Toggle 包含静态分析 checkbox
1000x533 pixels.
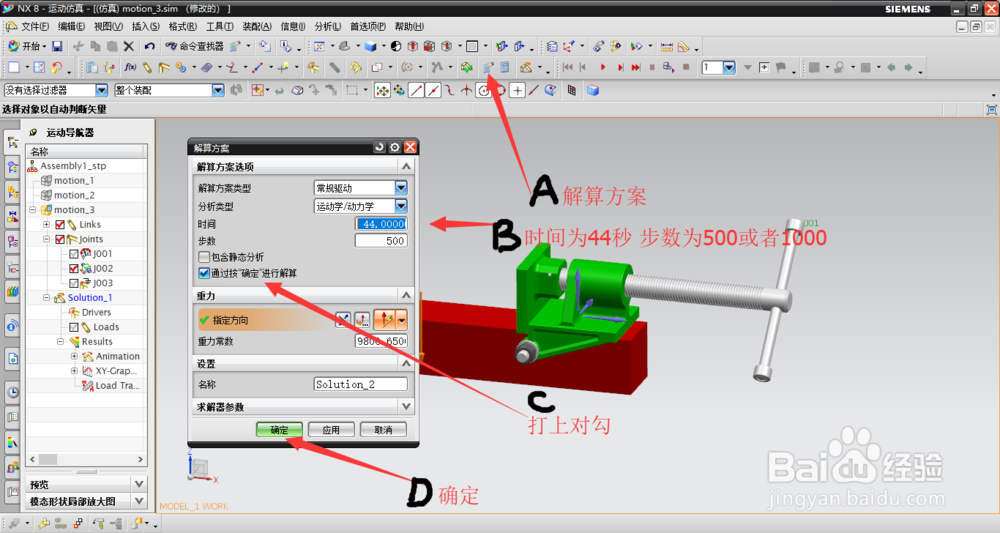pos(204,257)
